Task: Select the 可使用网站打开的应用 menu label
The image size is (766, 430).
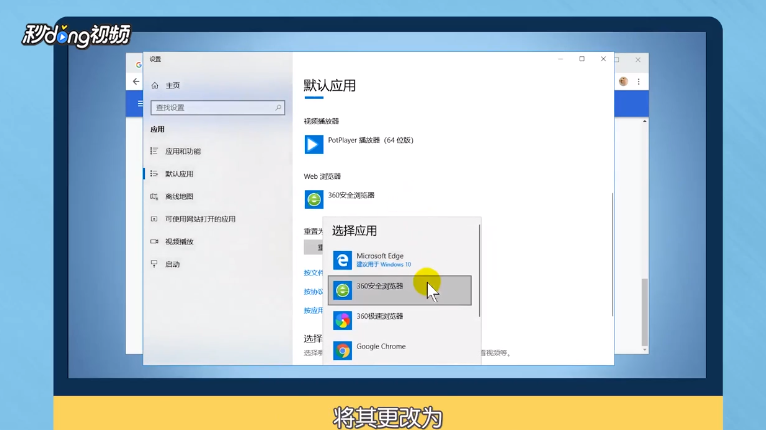Action: click(200, 219)
